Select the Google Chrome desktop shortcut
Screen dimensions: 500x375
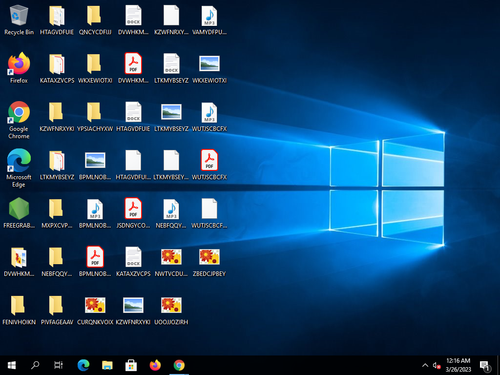coord(19,120)
